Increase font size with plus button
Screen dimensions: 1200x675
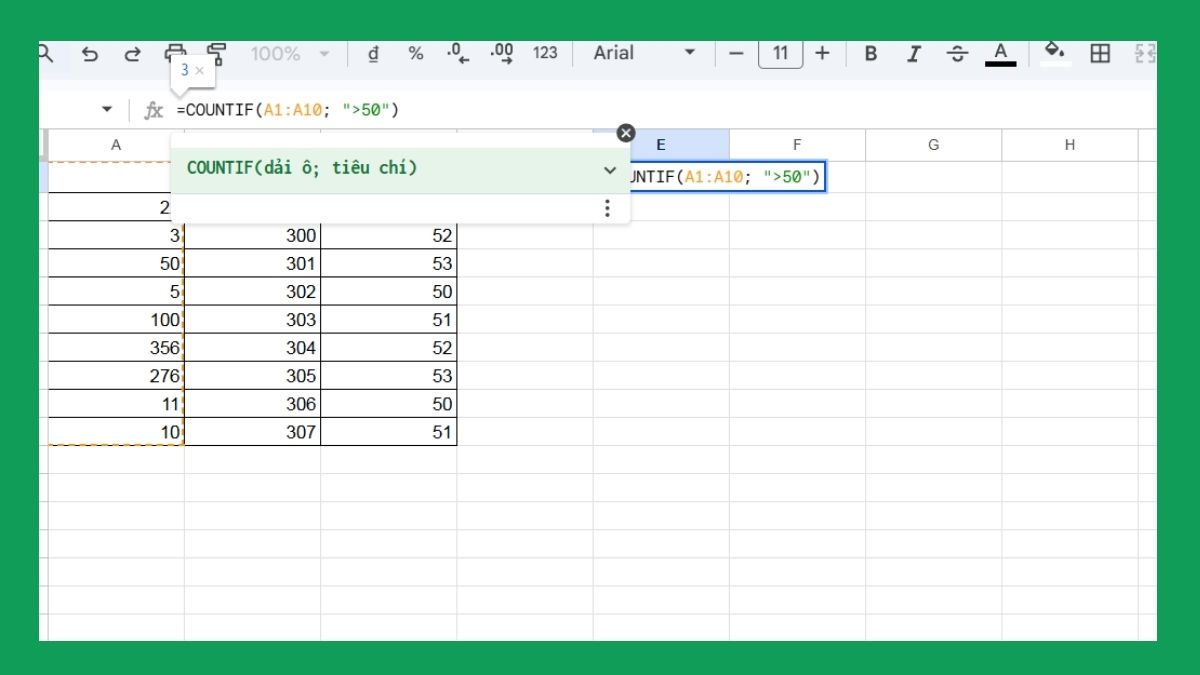pyautogui.click(x=822, y=54)
